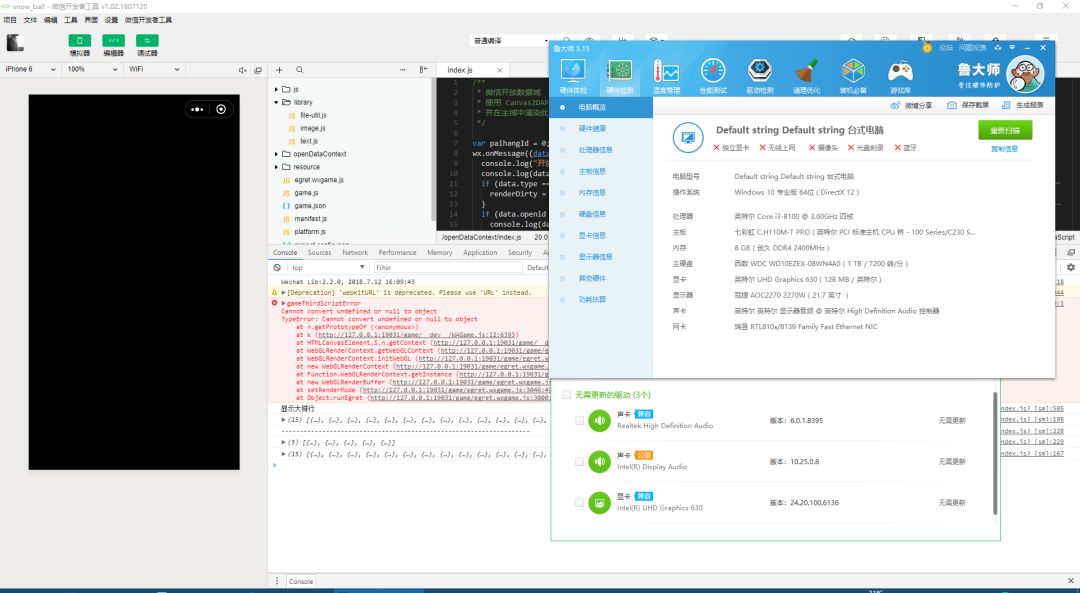
Task: Click the bottom drawer kebab menu icon
Action: click(277, 581)
